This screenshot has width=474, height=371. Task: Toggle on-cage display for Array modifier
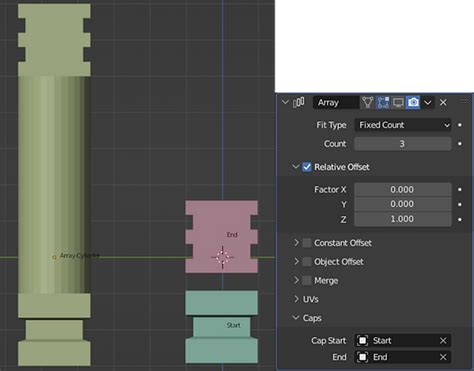point(367,102)
